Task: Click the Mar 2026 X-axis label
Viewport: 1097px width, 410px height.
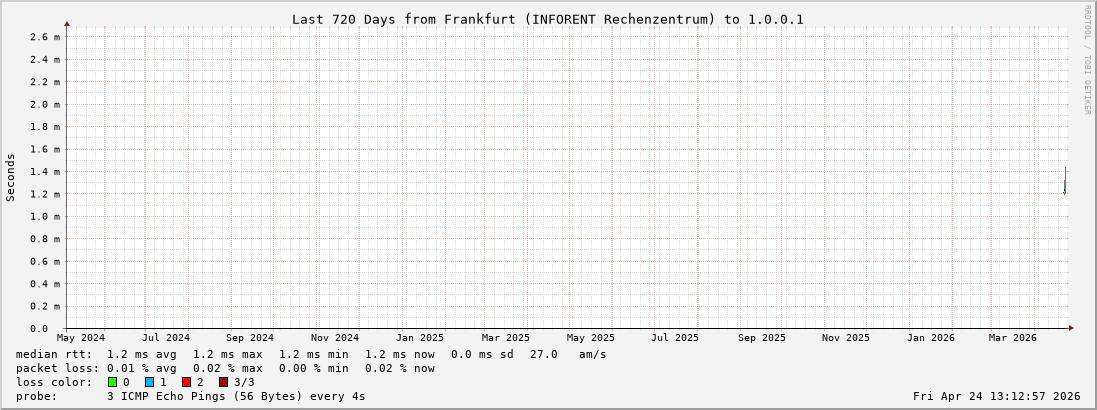Action: pyautogui.click(x=1014, y=338)
